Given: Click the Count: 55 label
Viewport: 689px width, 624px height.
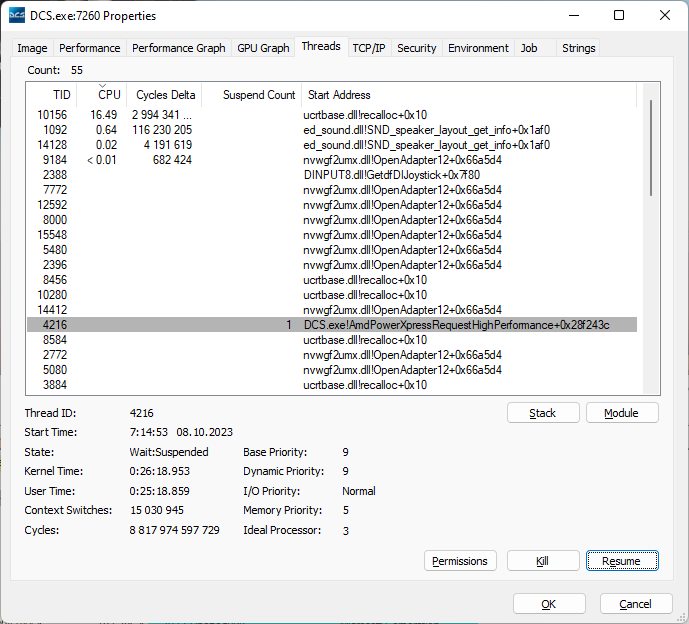Looking at the screenshot, I should pyautogui.click(x=55, y=70).
